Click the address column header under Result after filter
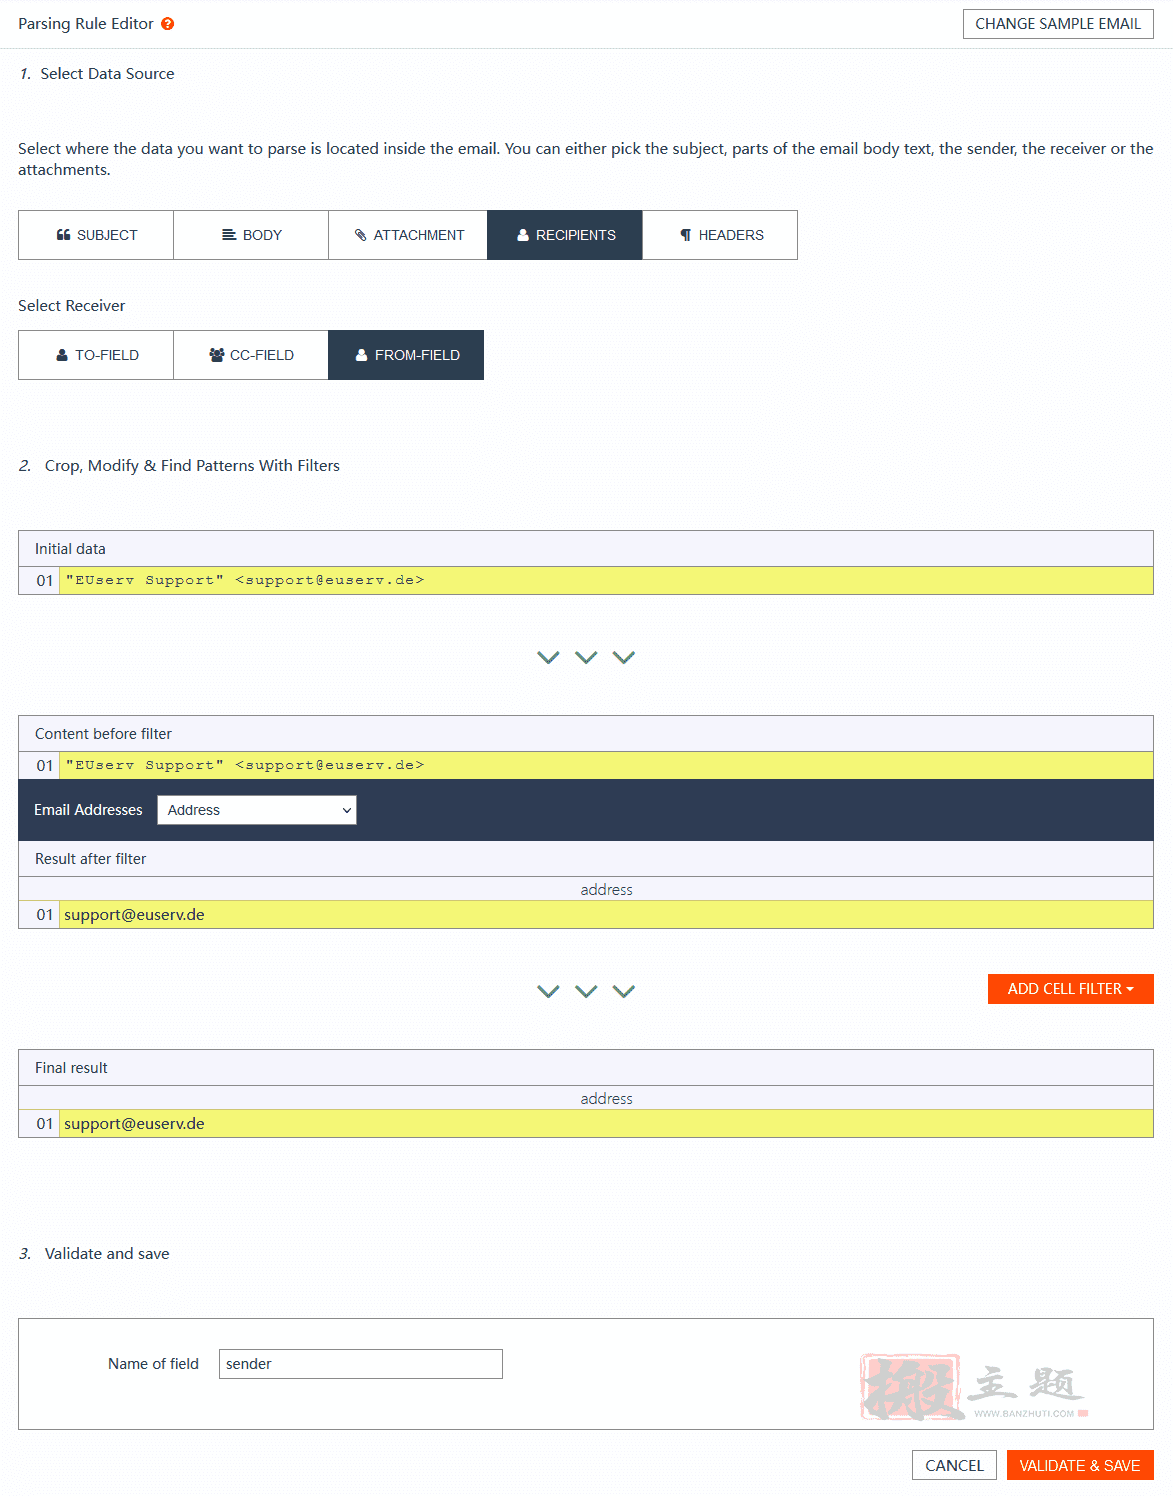1173x1496 pixels. point(606,889)
